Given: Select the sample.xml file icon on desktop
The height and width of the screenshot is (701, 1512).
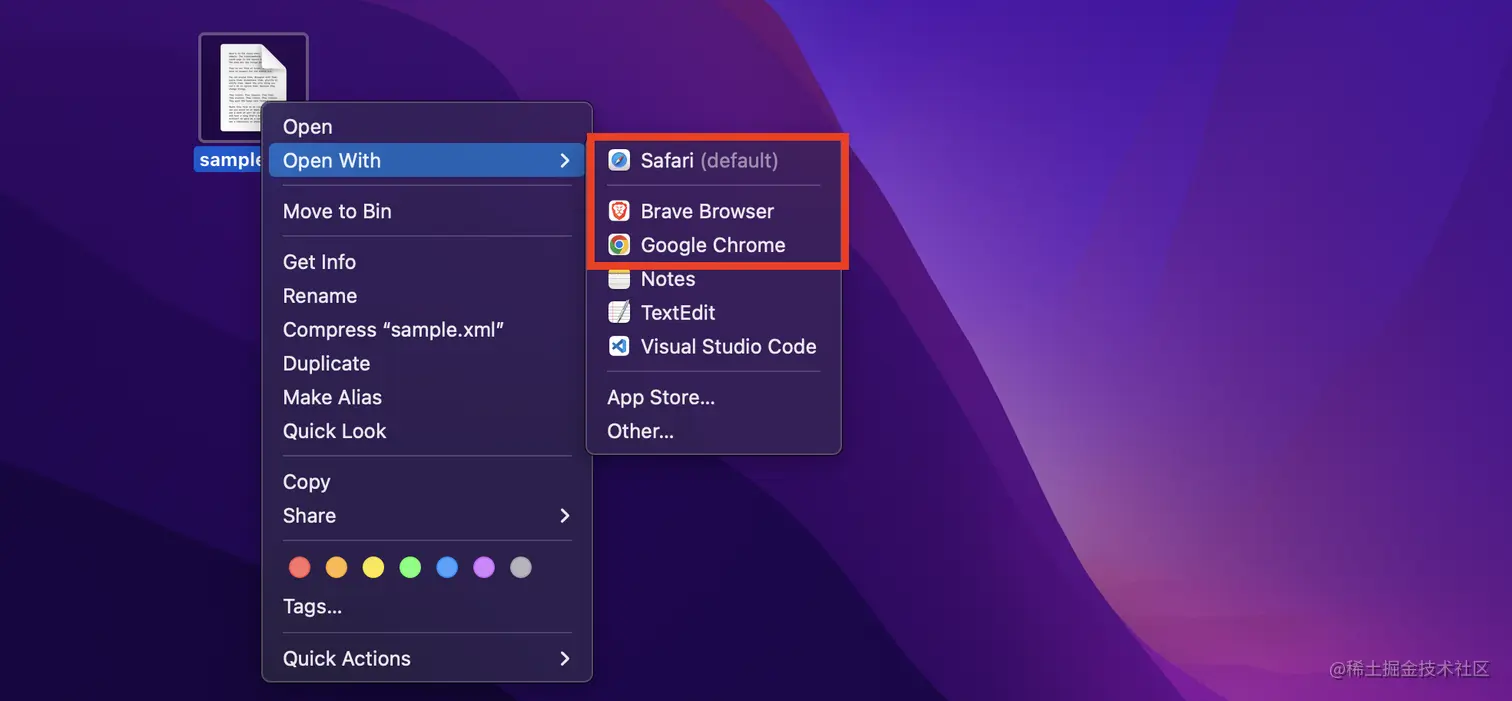Looking at the screenshot, I should [x=253, y=87].
